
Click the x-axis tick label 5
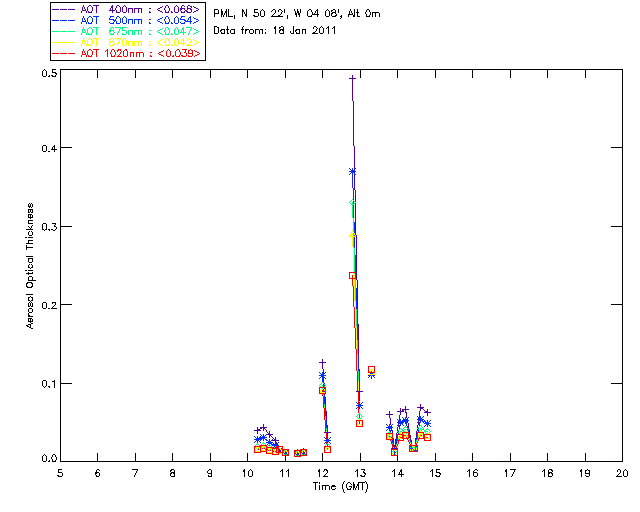coord(60,474)
